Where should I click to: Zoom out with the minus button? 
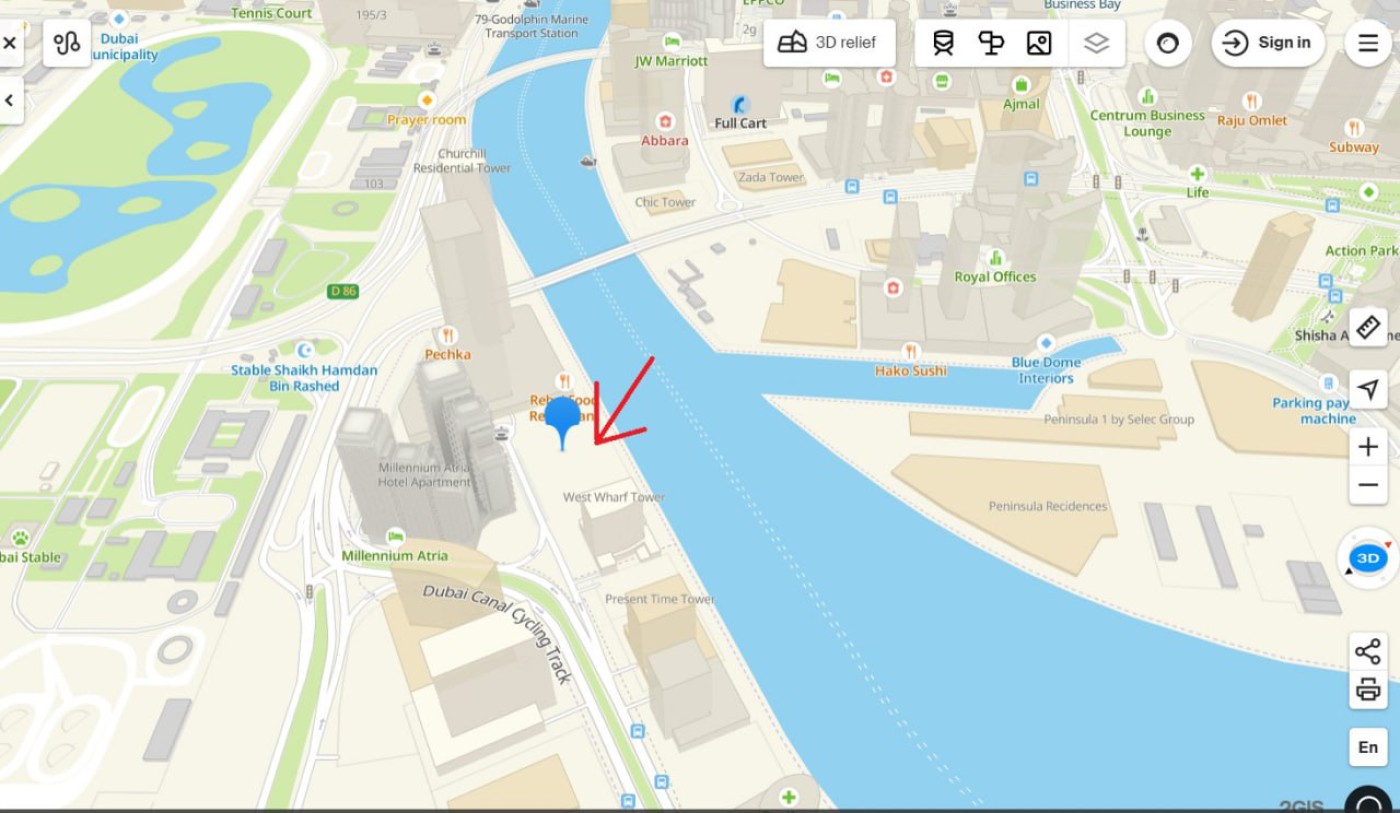[x=1368, y=486]
